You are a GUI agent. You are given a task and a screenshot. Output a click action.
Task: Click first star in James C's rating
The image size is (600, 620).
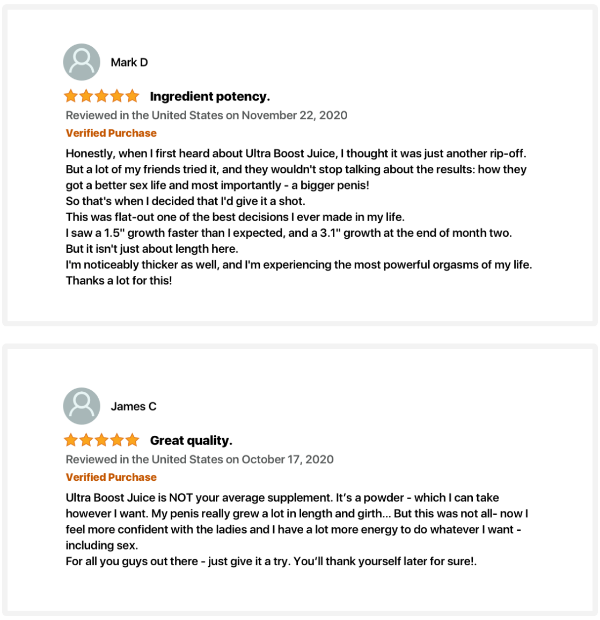click(x=71, y=440)
